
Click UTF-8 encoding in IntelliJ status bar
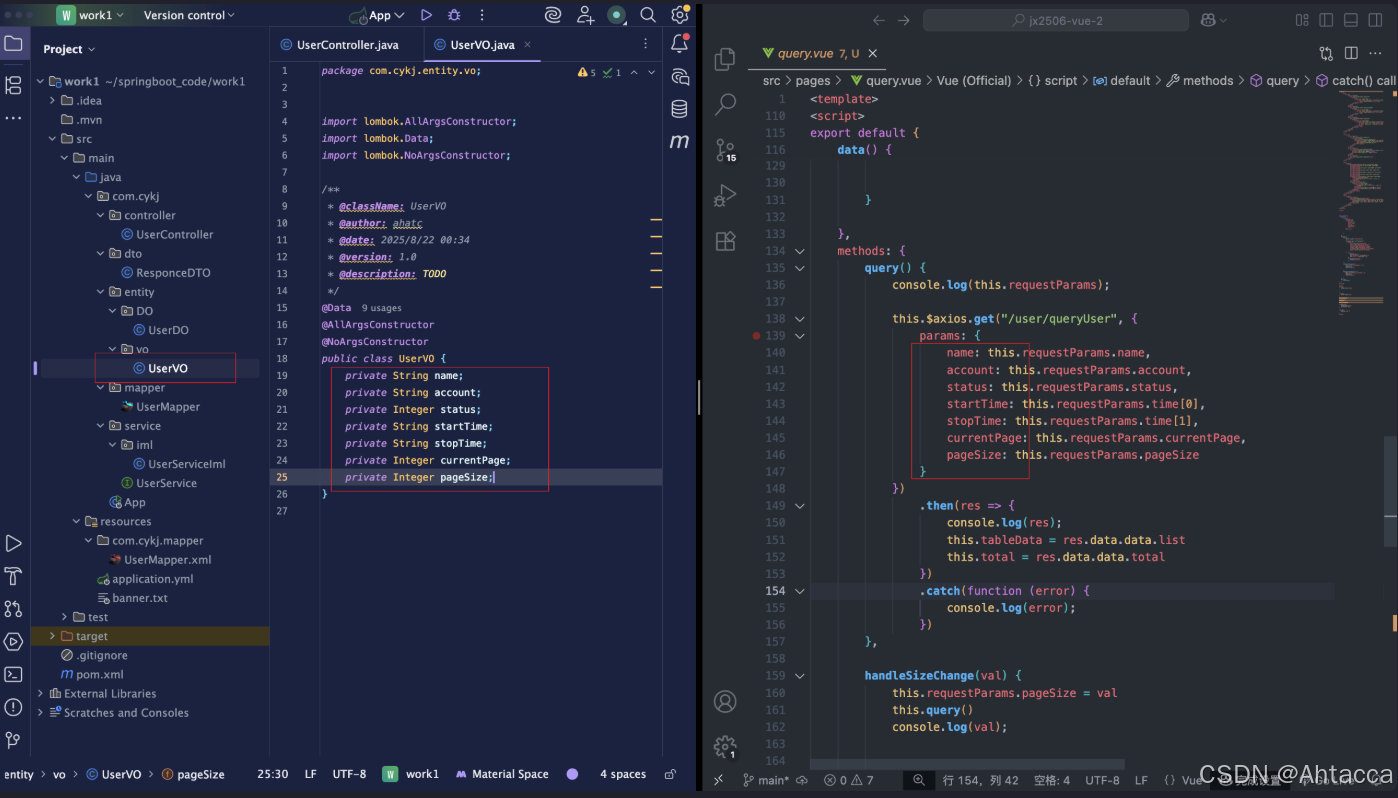pos(349,774)
